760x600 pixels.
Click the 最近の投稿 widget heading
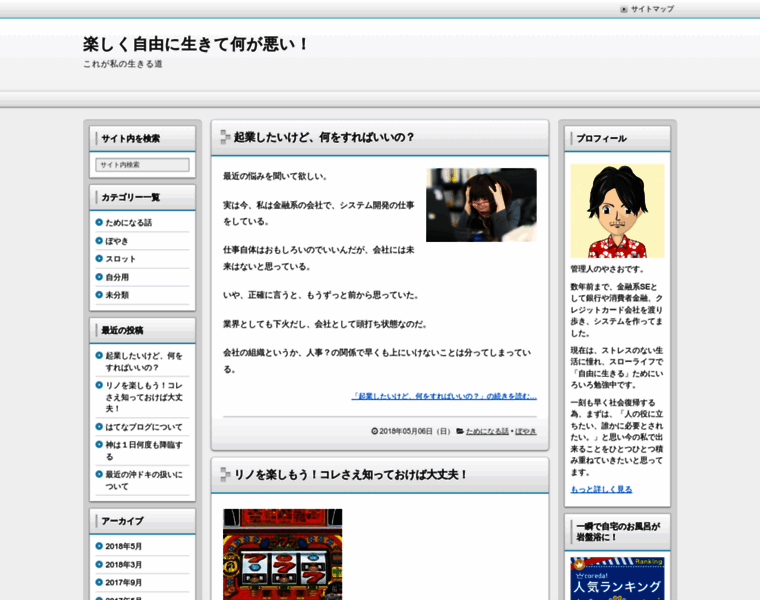(122, 331)
